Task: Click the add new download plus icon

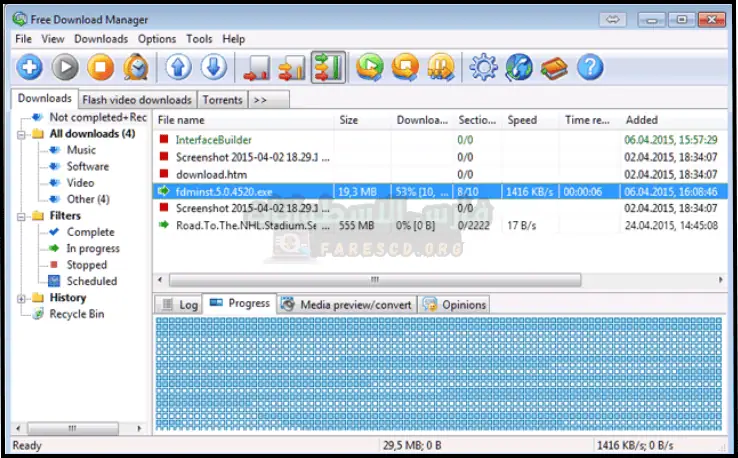Action: [x=30, y=67]
